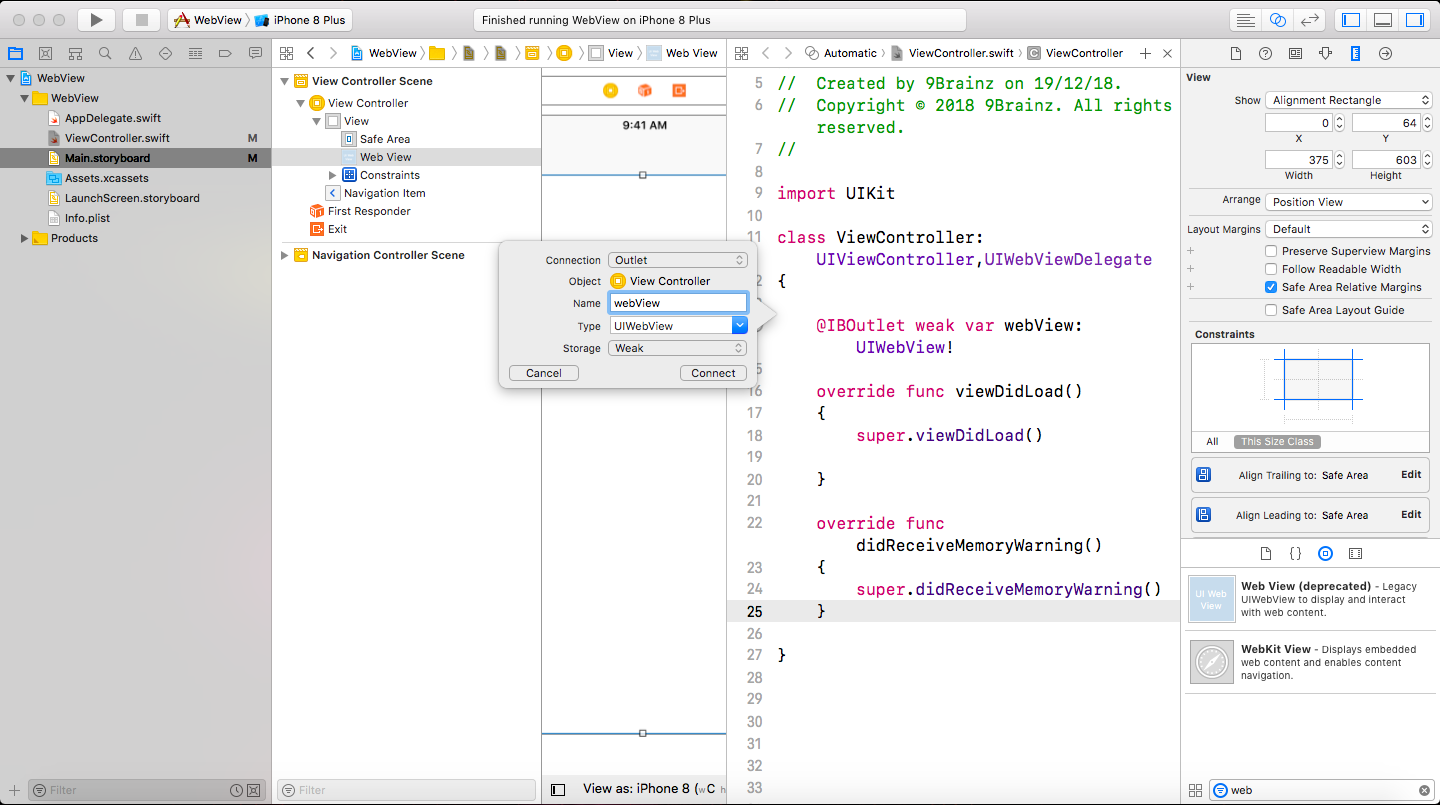Image resolution: width=1440 pixels, height=805 pixels.
Task: Show the object library icon
Action: [1325, 553]
